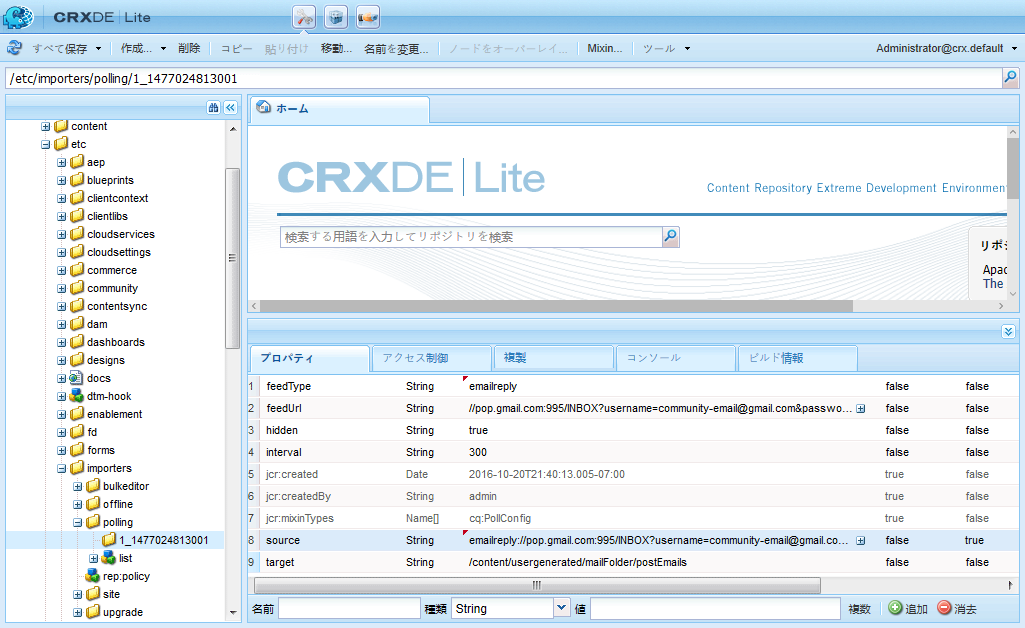
Task: Open the すべて保存 dropdown arrow
Action: (99, 48)
